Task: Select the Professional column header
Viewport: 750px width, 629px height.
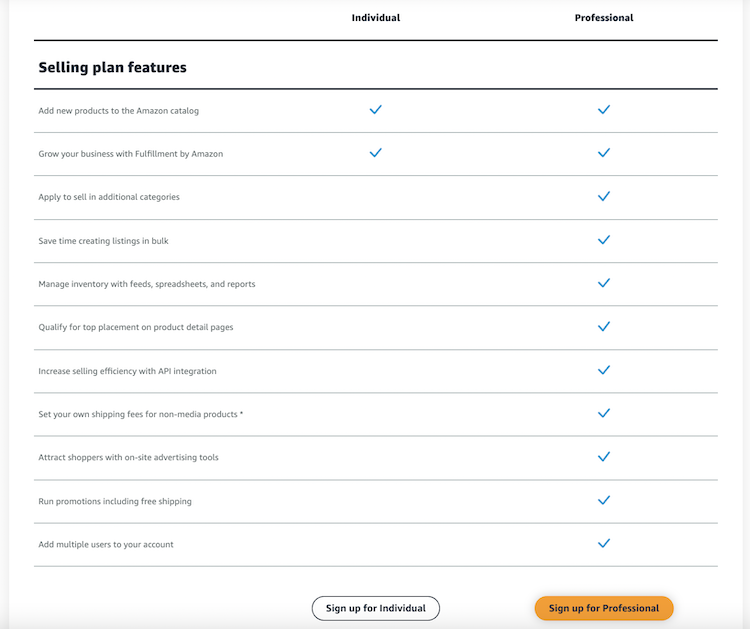Action: [604, 18]
